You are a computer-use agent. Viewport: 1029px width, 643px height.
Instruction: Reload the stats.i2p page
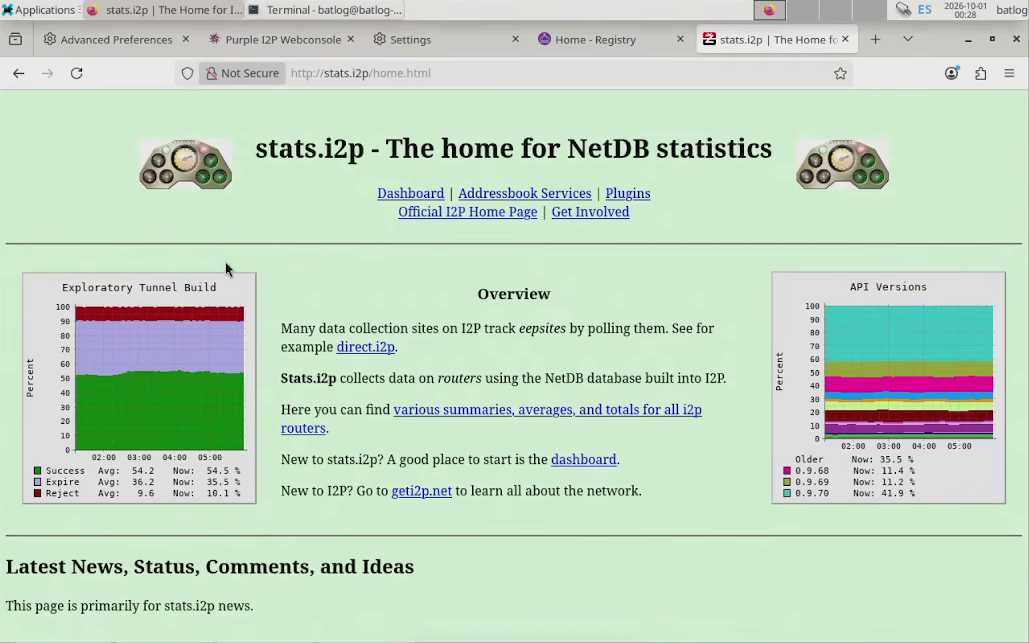[x=77, y=73]
